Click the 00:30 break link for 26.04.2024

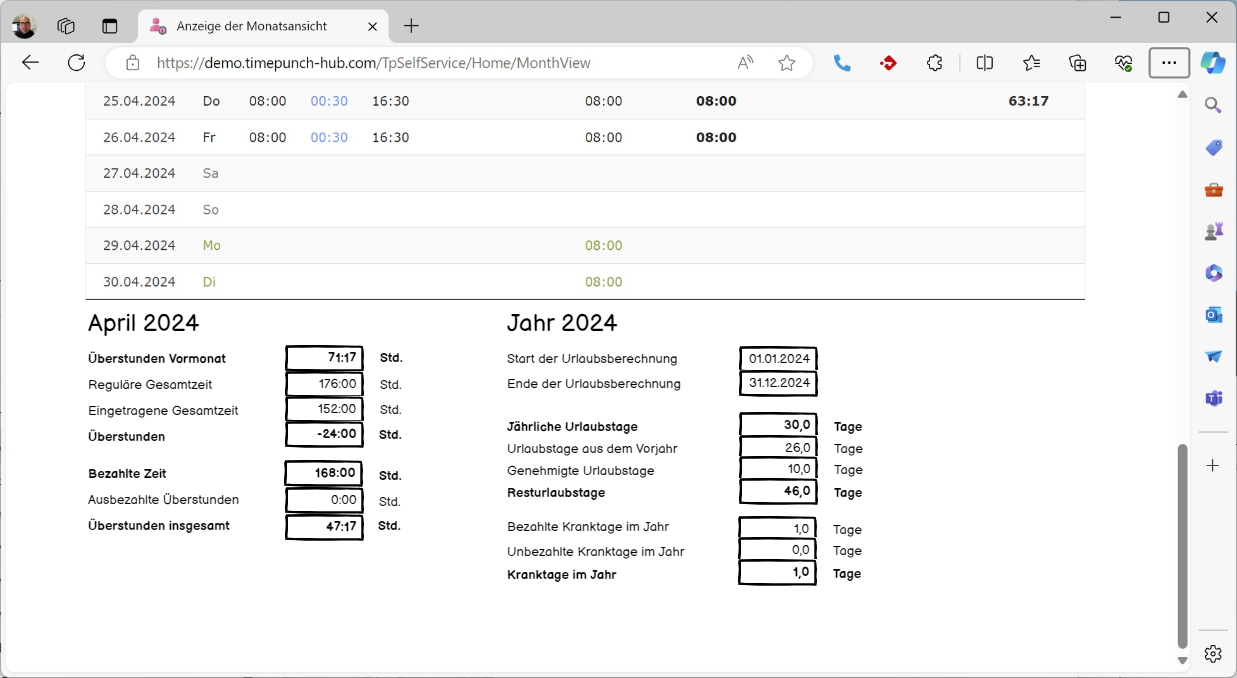[329, 137]
